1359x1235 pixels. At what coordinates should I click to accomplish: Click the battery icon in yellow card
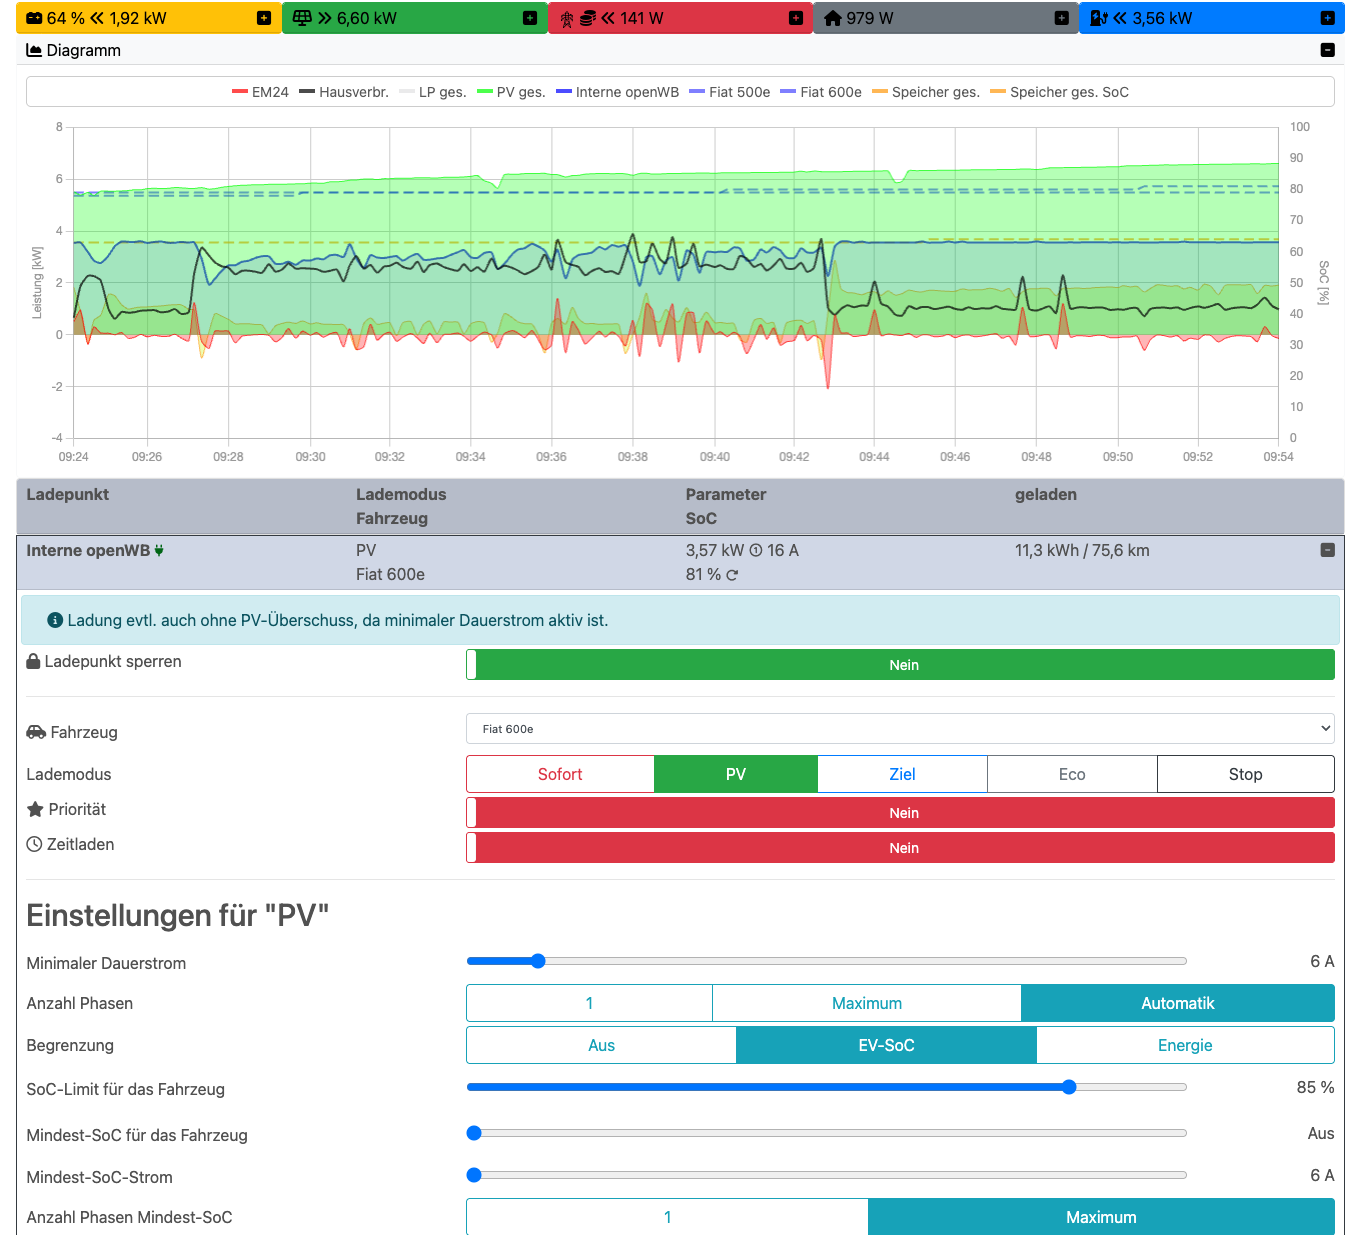[34, 18]
